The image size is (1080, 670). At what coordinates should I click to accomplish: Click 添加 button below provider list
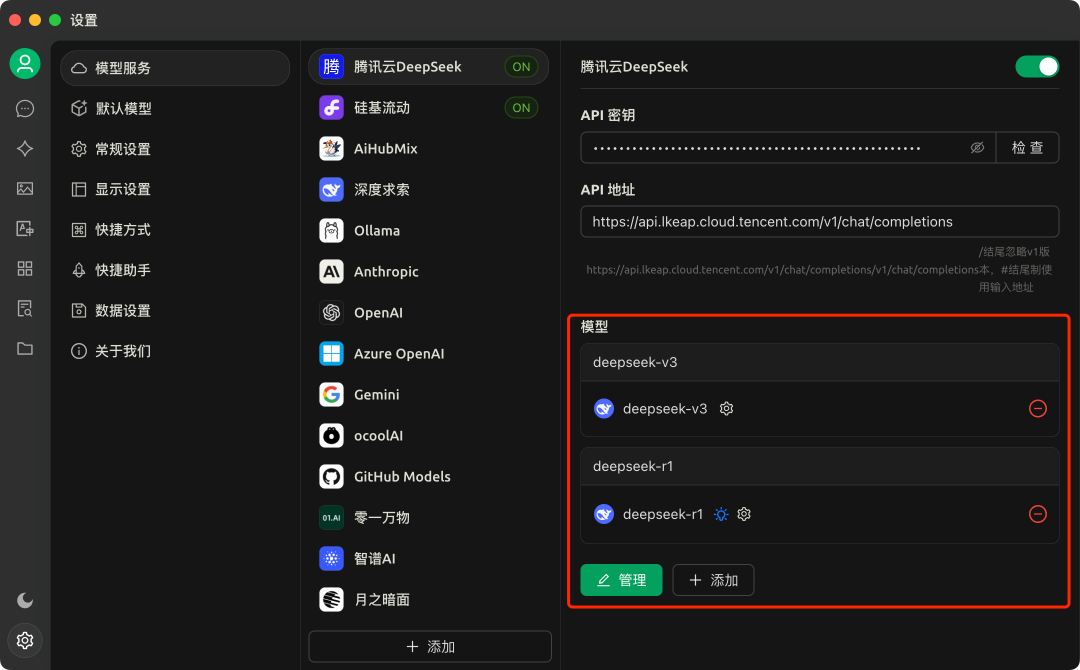[430, 647]
